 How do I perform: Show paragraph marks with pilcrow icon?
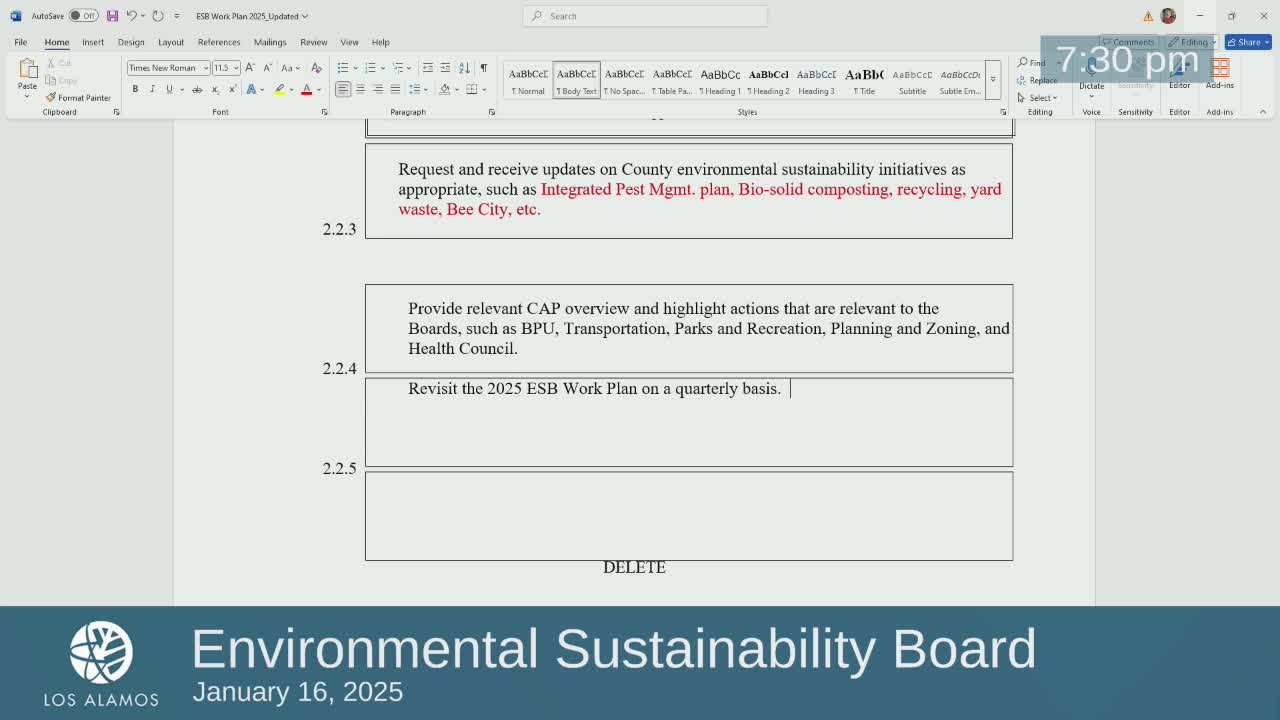click(x=484, y=68)
